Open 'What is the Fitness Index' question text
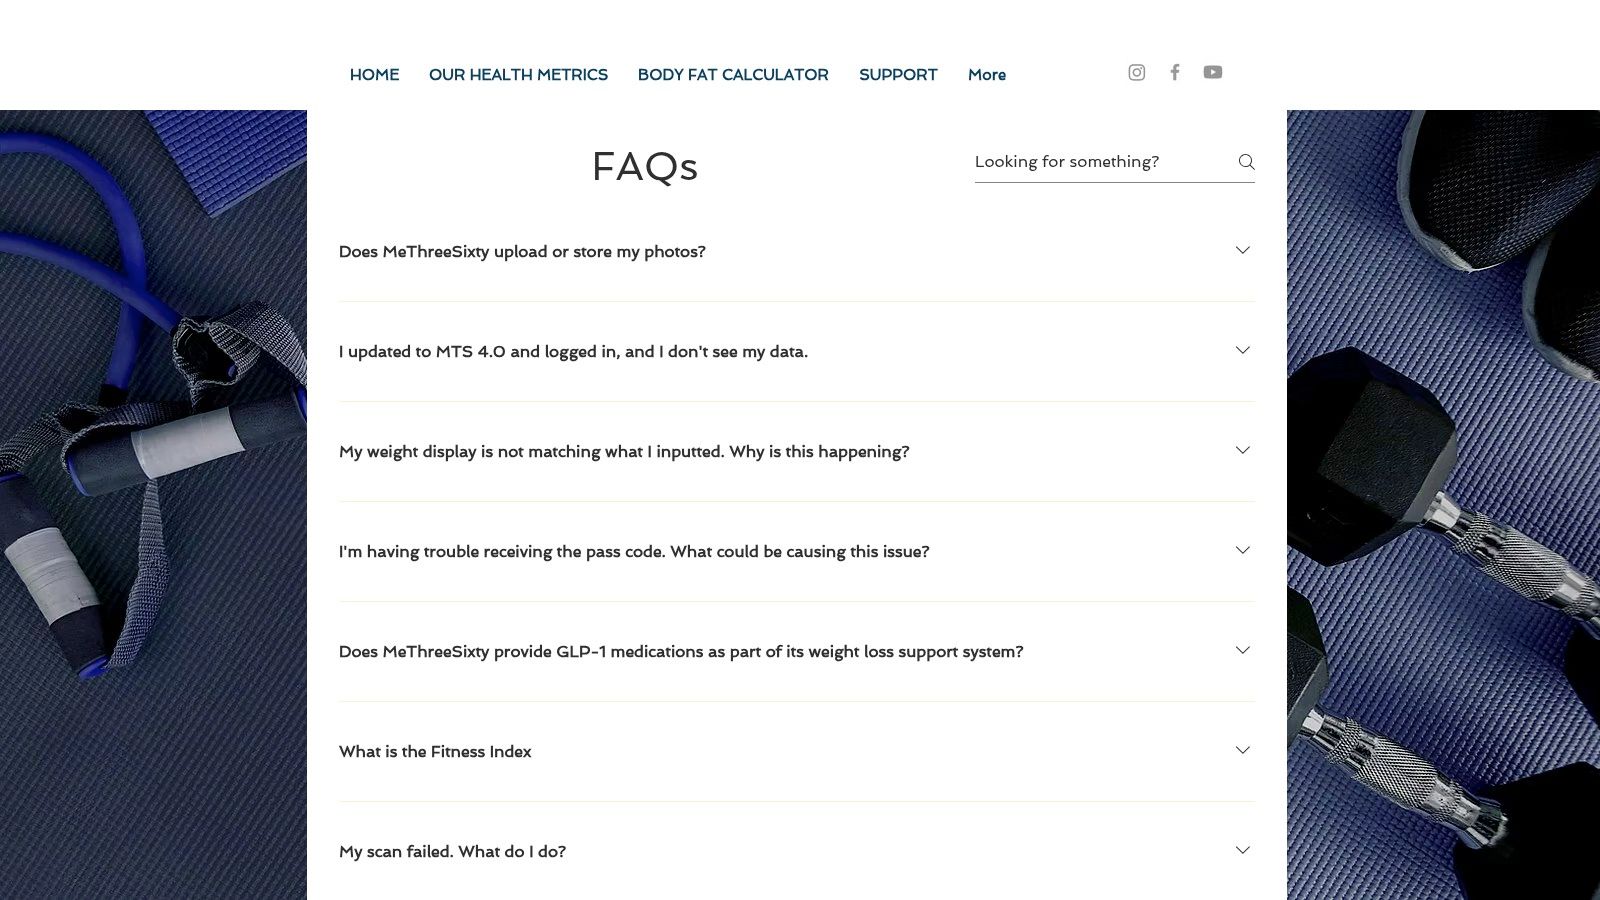This screenshot has width=1600, height=900. (x=435, y=752)
